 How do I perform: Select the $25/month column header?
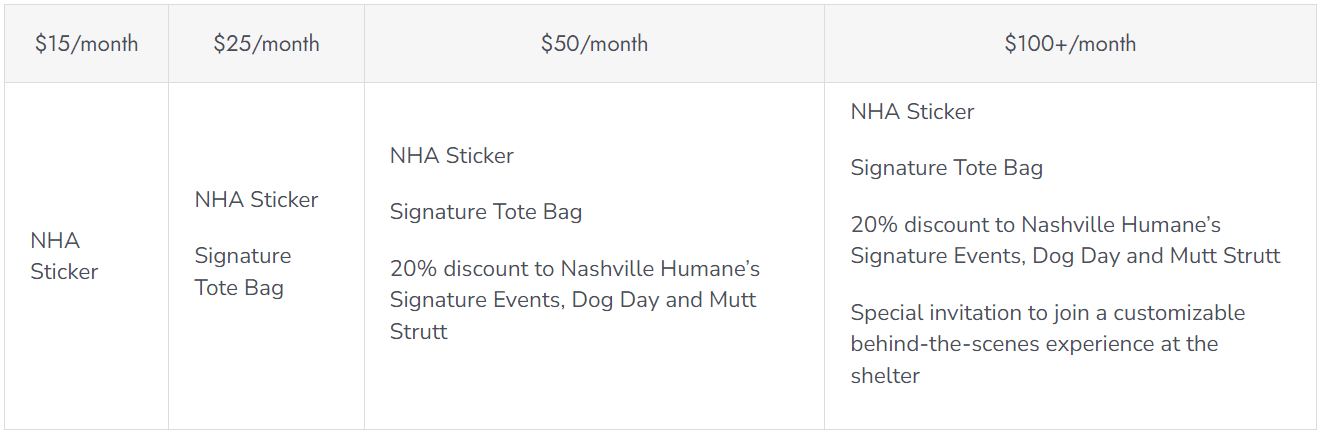pyautogui.click(x=266, y=44)
